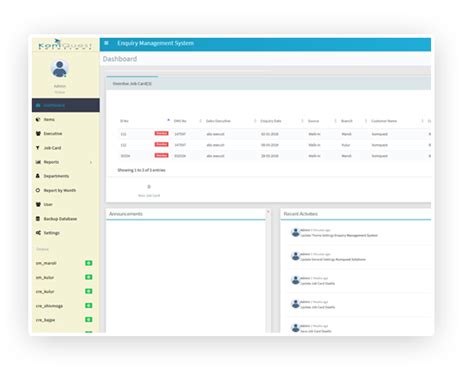Click the Items menu icon

pos(38,119)
